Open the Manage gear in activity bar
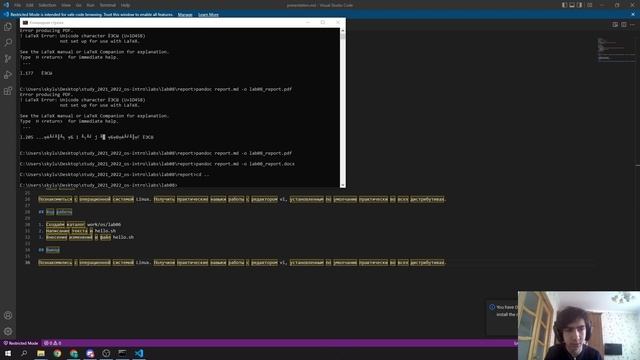Image resolution: width=640 pixels, height=360 pixels. pyautogui.click(x=8, y=331)
